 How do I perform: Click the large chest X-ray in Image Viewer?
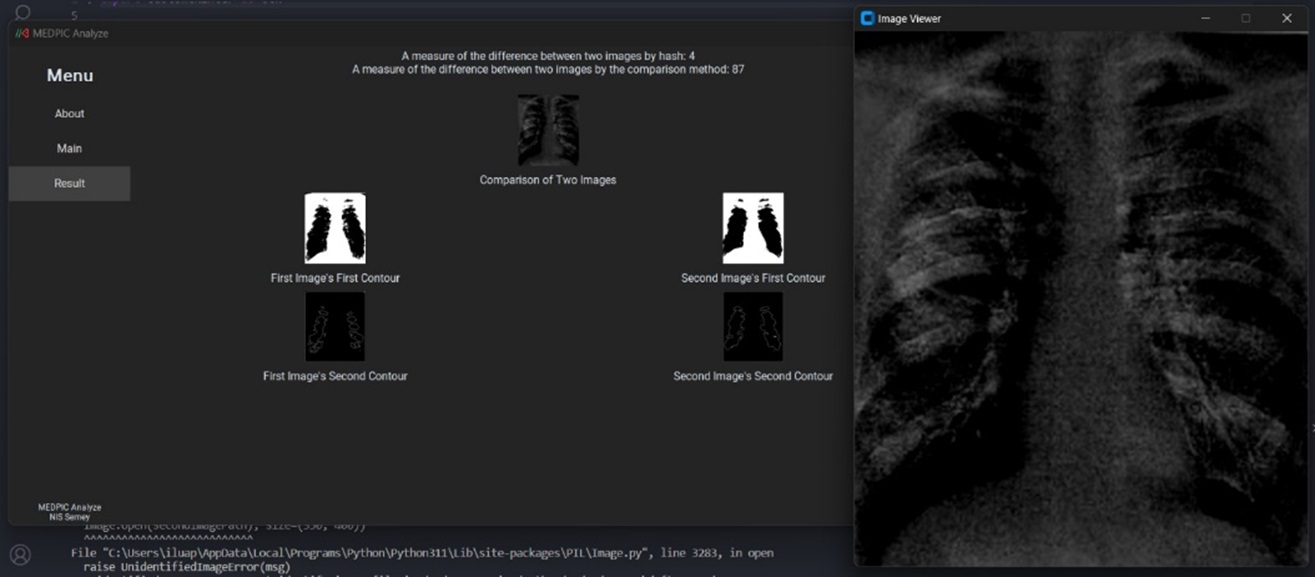tap(1082, 298)
